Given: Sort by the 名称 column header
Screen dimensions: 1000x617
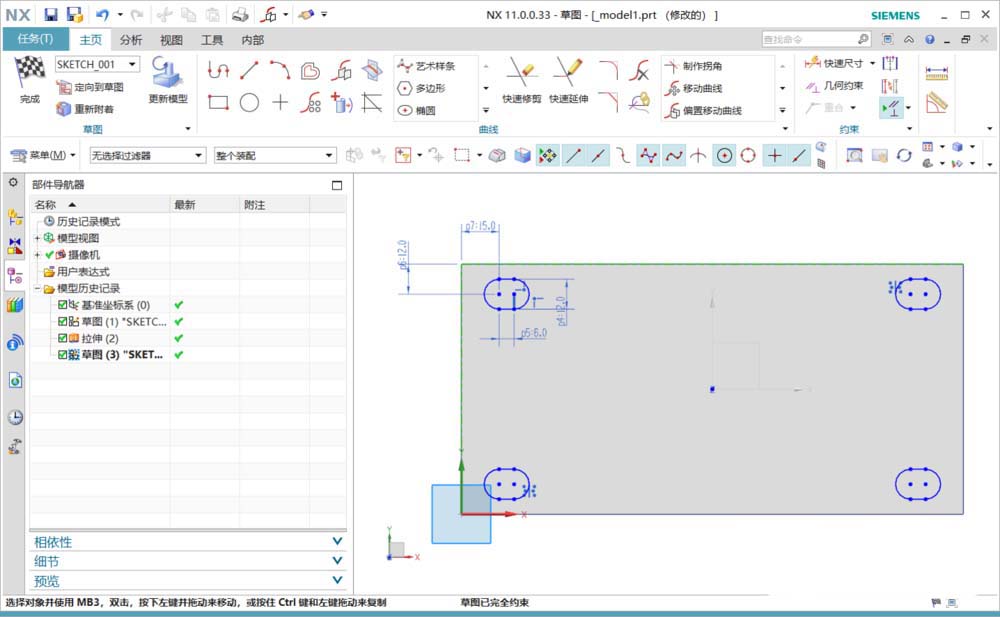Looking at the screenshot, I should pos(100,204).
